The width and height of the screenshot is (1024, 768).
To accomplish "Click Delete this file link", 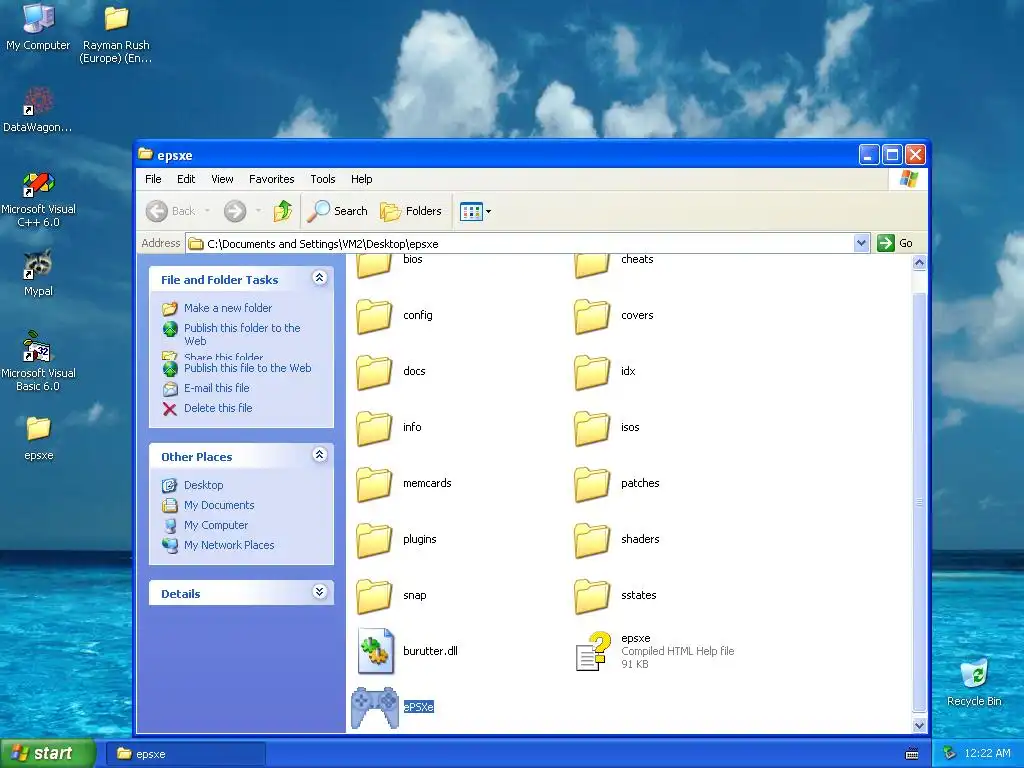I will [x=218, y=408].
